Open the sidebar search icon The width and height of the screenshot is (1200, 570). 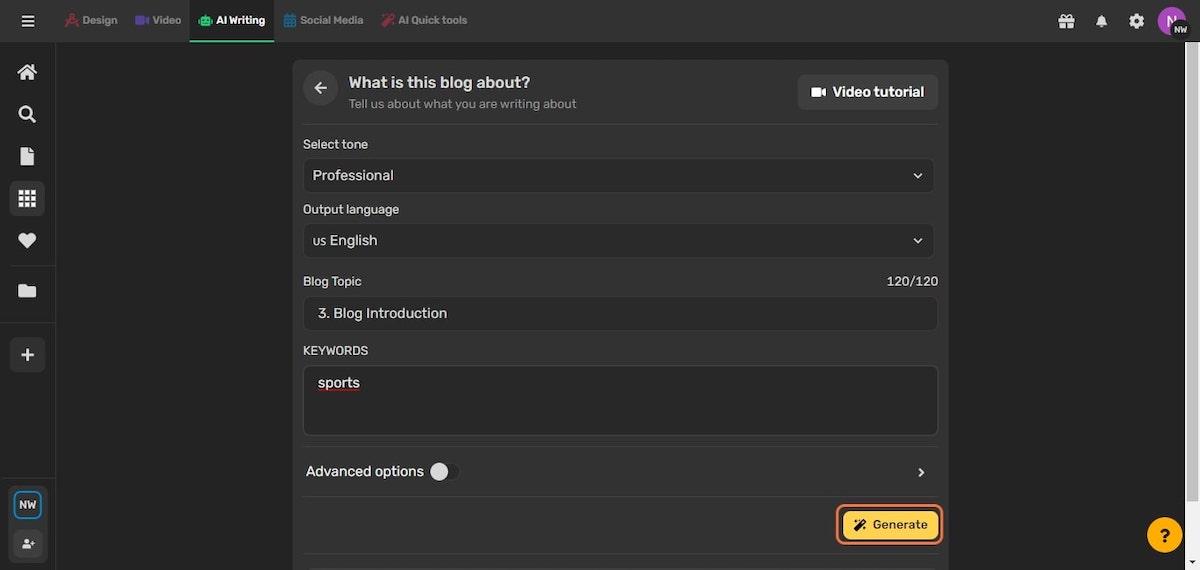(27, 114)
